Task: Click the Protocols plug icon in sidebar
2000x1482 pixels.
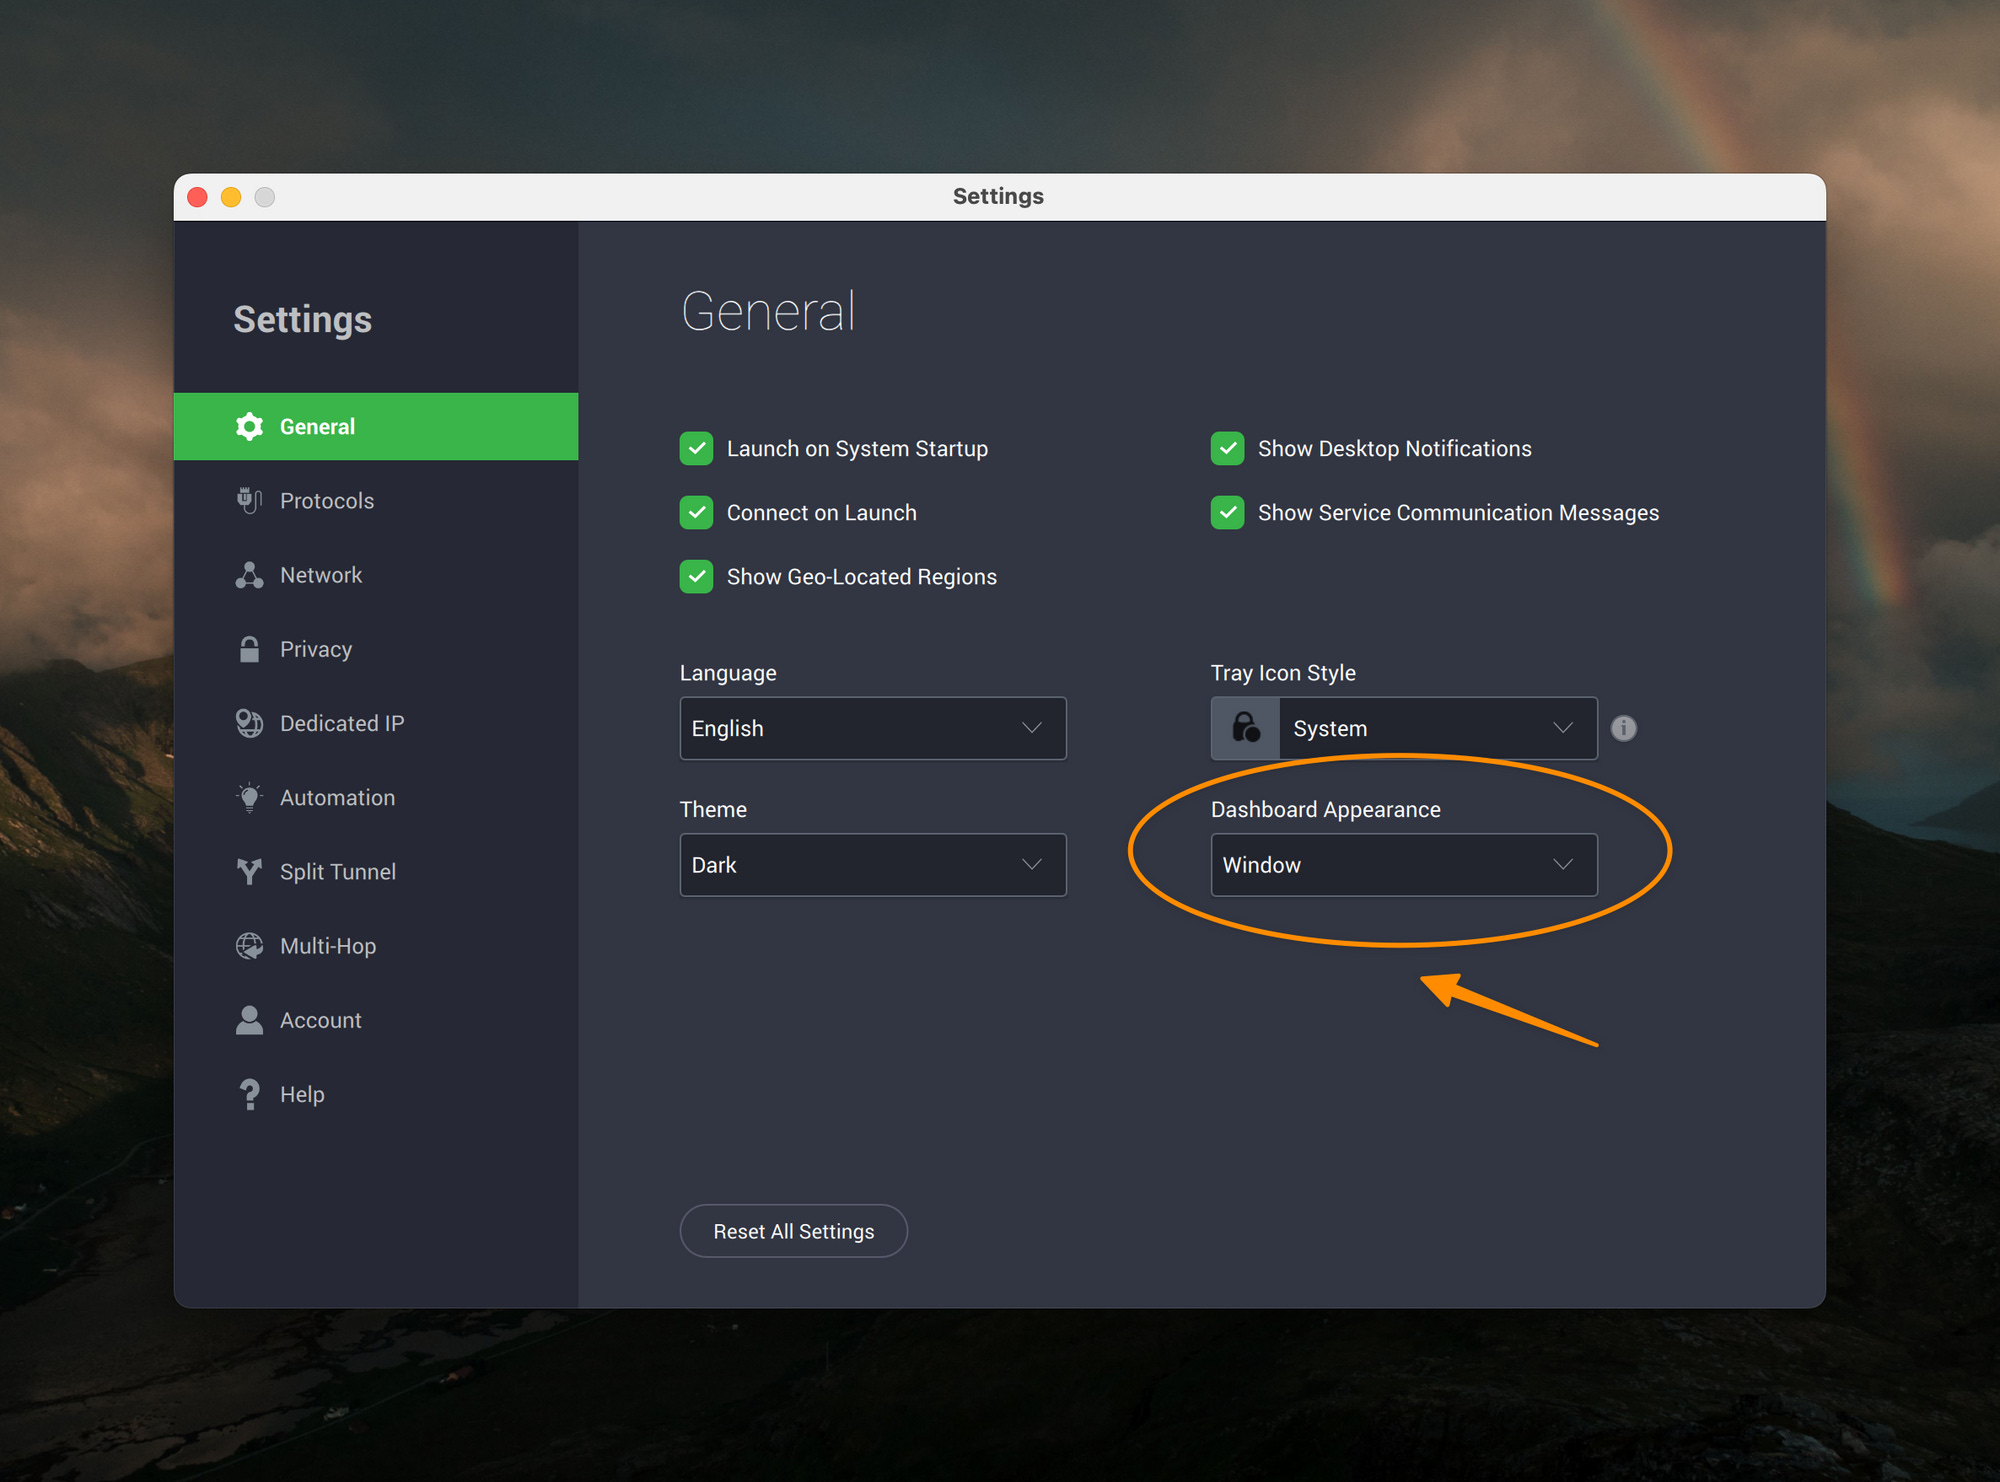Action: [x=249, y=500]
